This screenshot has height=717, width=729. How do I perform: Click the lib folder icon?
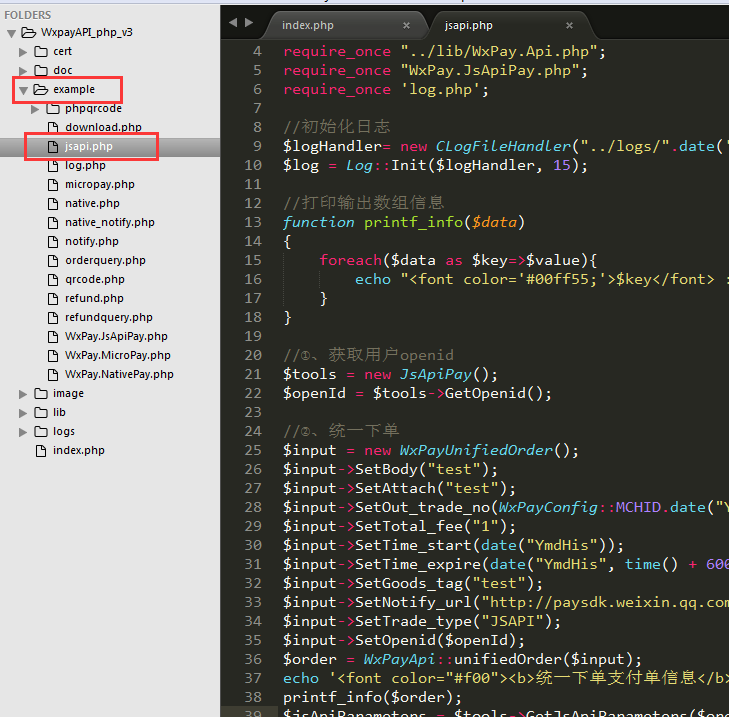[x=41, y=412]
